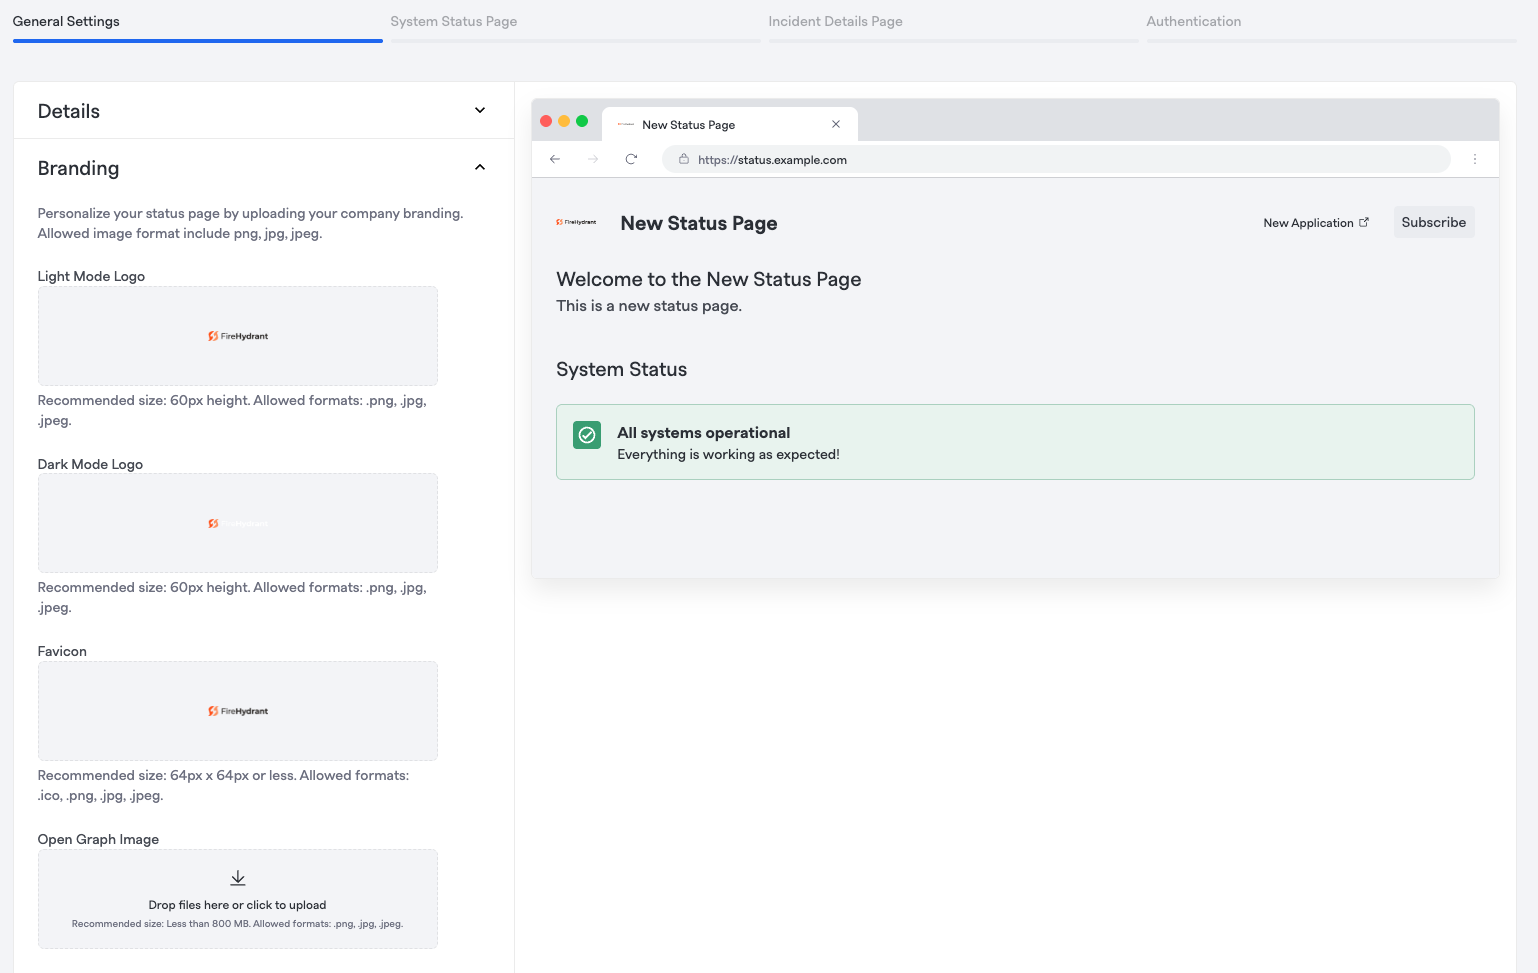Open the Incident Details Page tab
Viewport: 1538px width, 973px height.
coord(835,21)
